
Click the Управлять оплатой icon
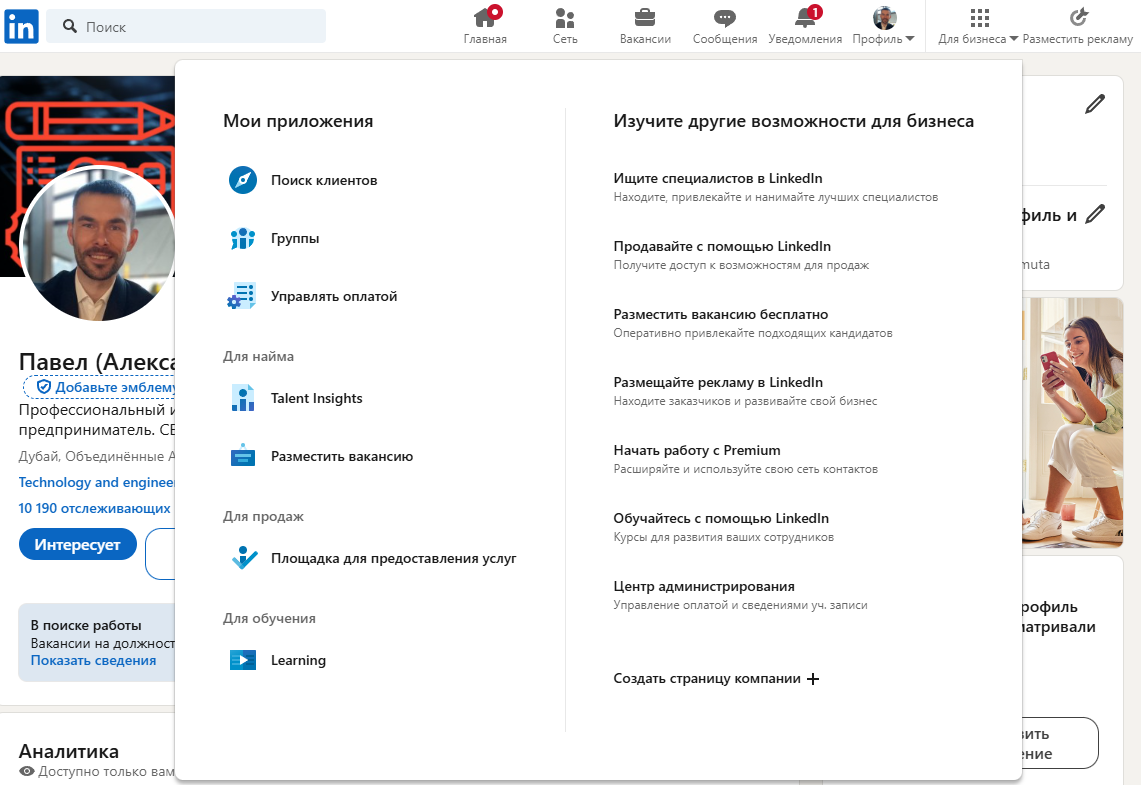[x=242, y=296]
